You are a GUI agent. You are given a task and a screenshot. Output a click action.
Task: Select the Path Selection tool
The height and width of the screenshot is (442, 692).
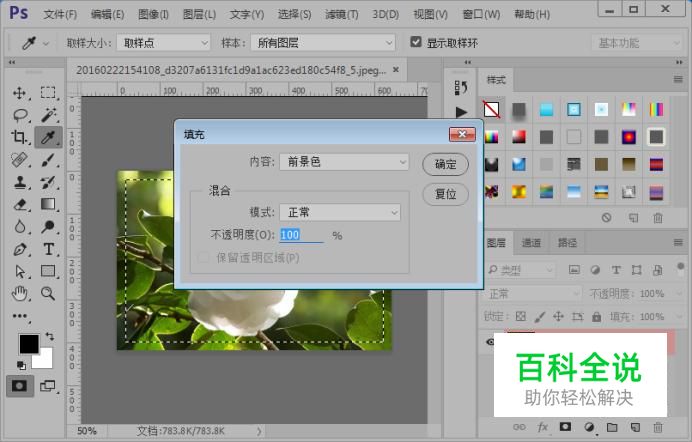click(x=20, y=271)
